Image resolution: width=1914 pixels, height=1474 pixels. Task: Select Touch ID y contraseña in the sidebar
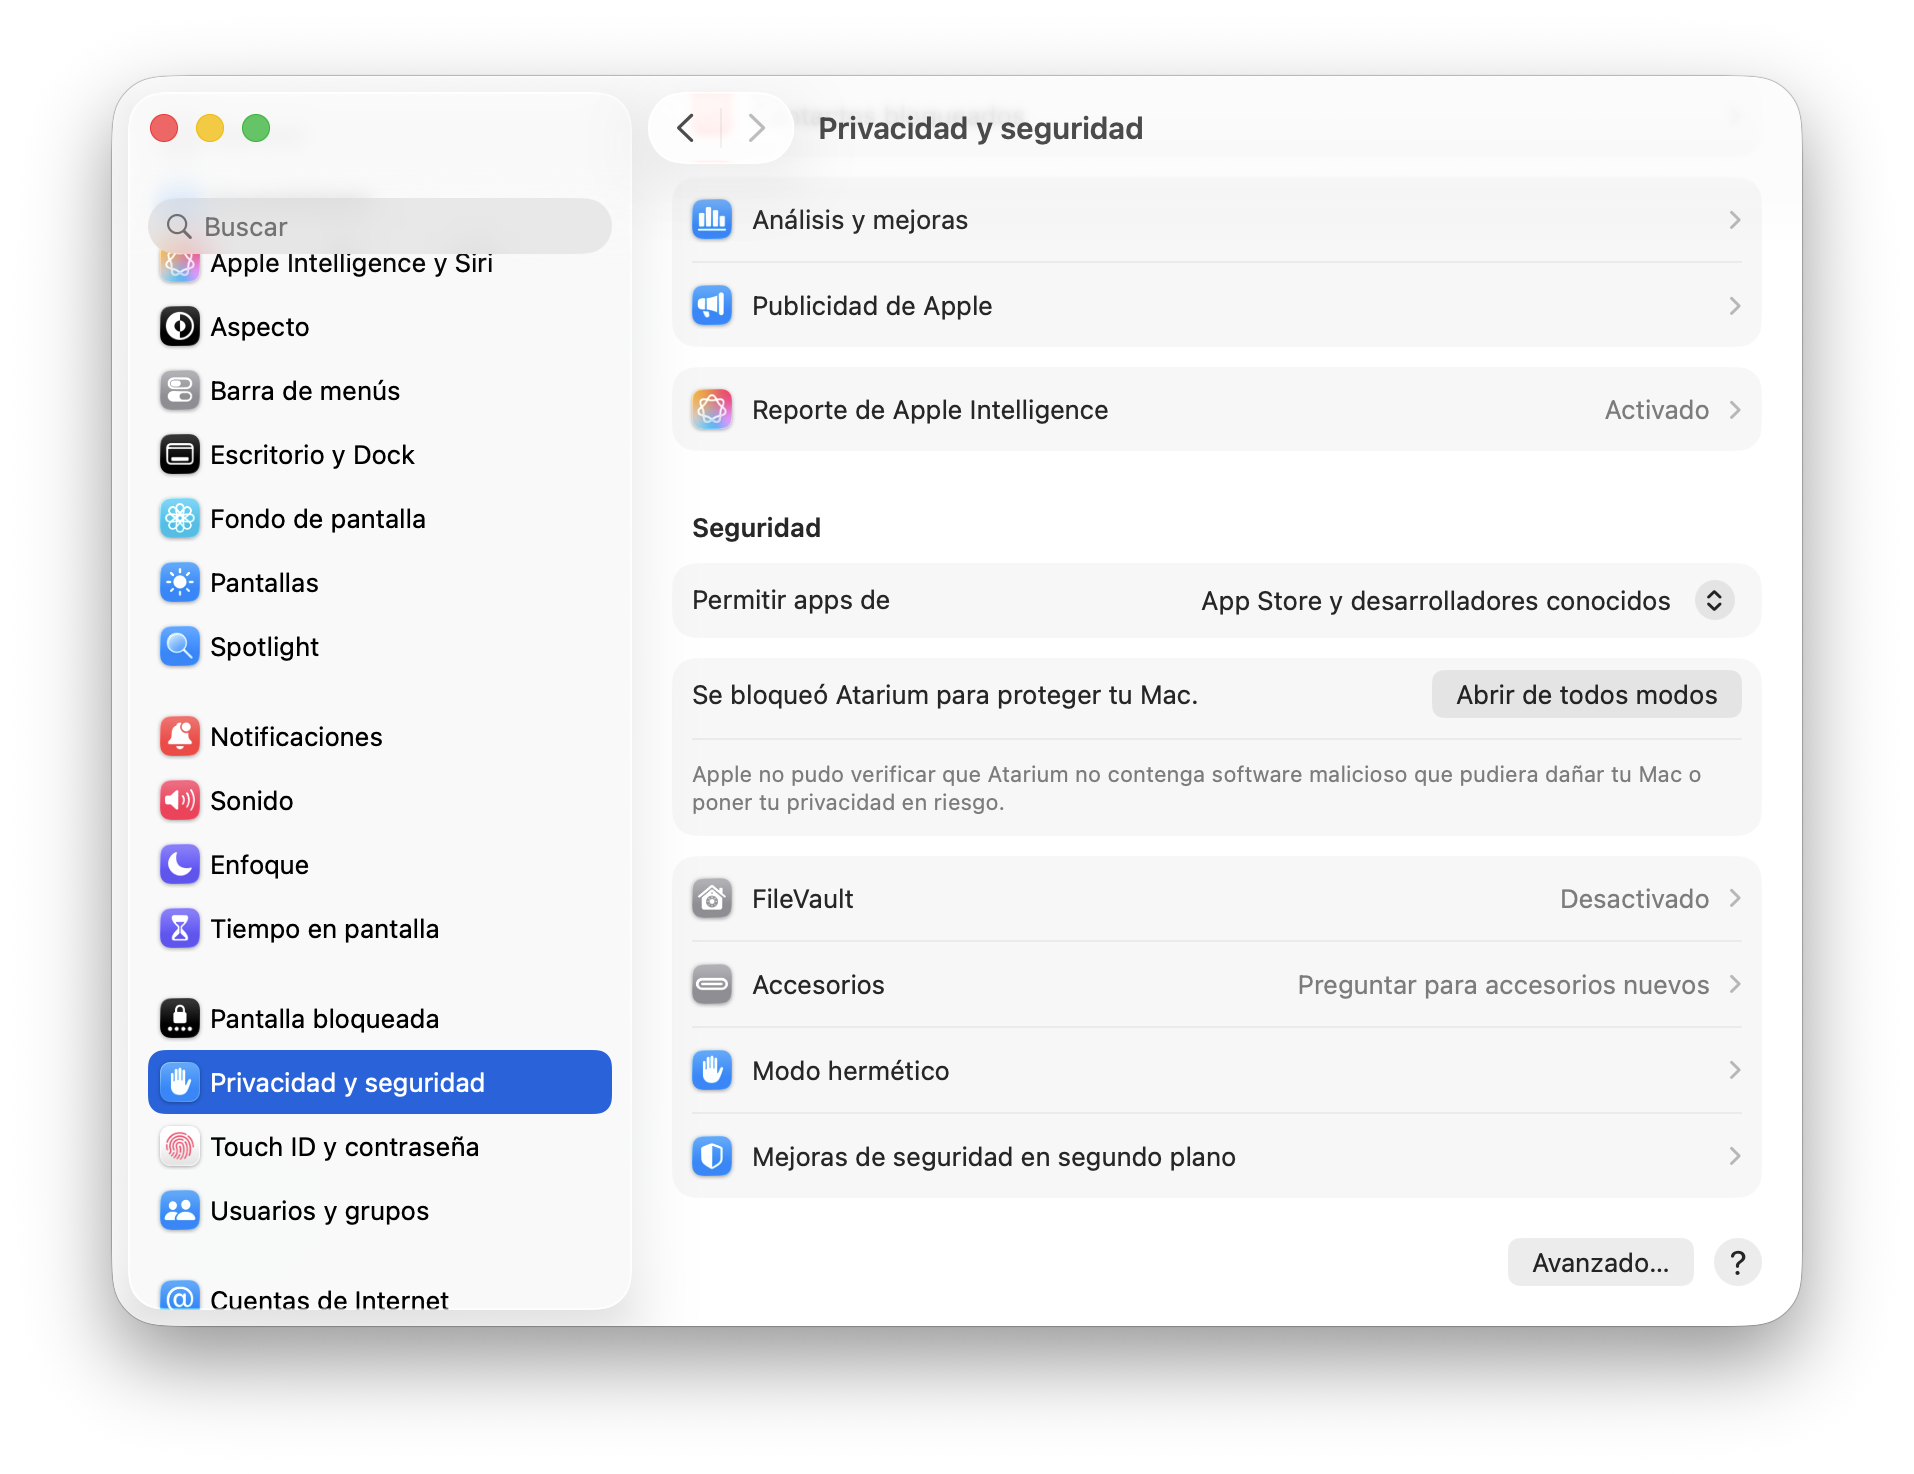380,1147
